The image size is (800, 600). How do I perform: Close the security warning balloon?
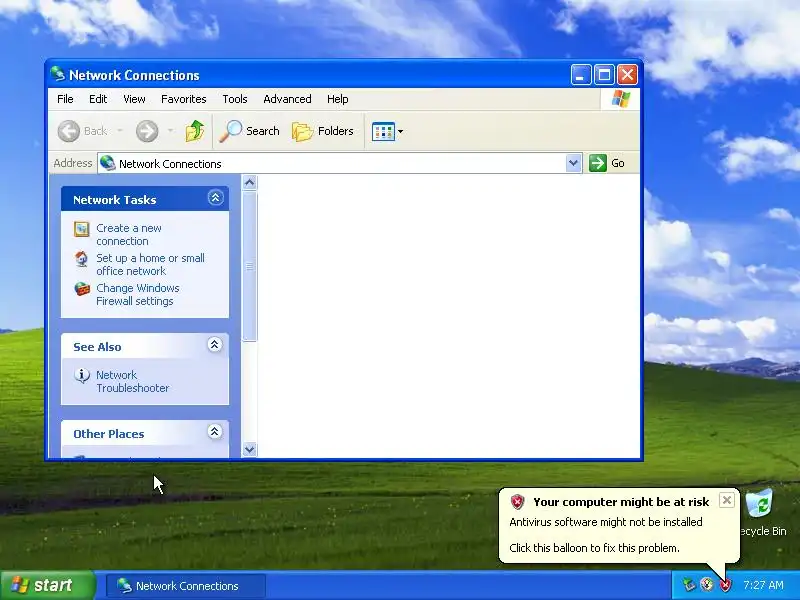pos(727,500)
